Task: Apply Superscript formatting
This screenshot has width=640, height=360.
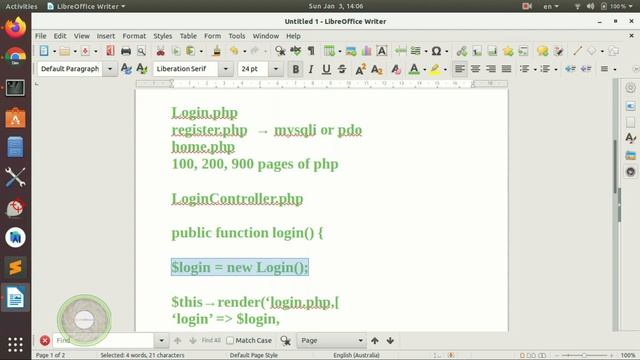Action: click(360, 69)
